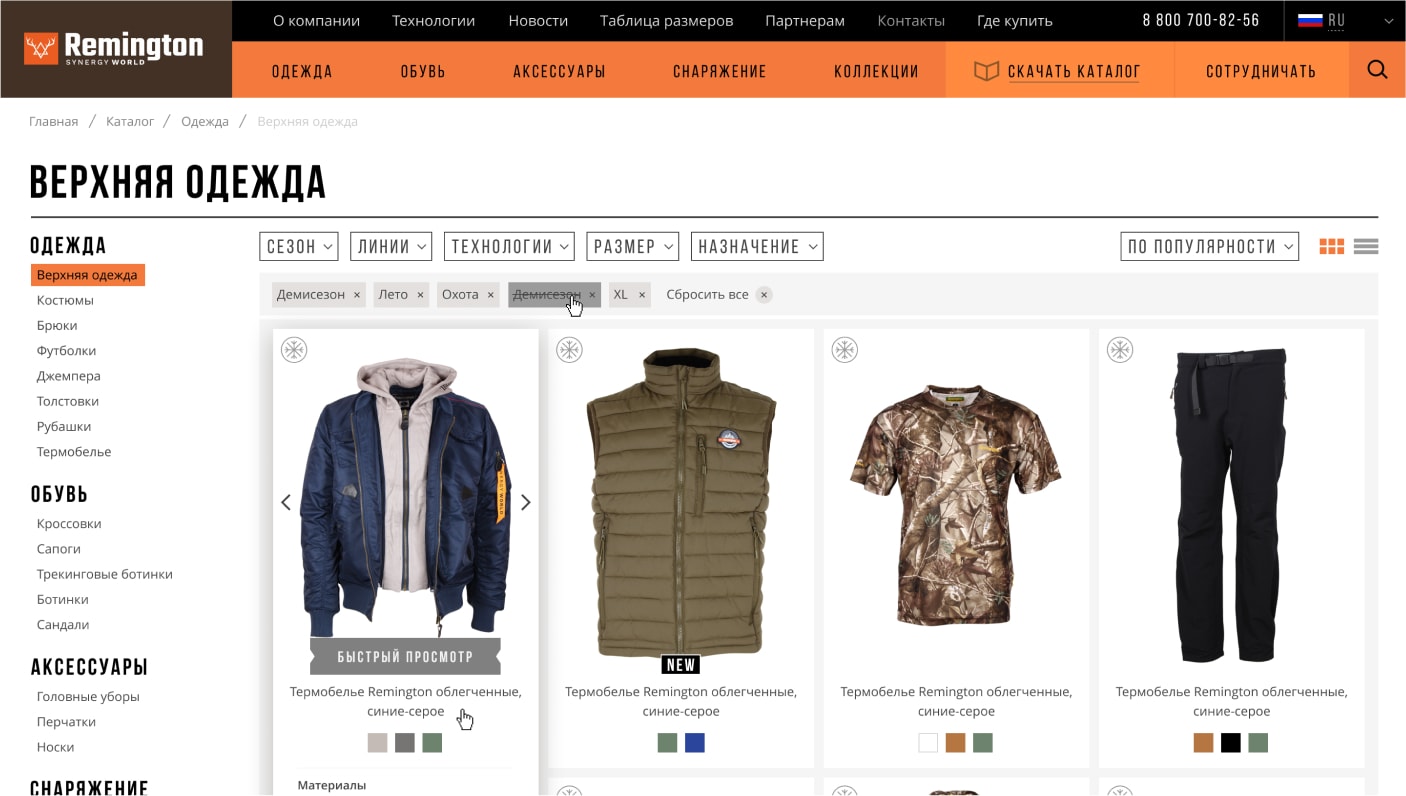Click Сбросить все filters link
The width and height of the screenshot is (1406, 796).
[x=707, y=295]
